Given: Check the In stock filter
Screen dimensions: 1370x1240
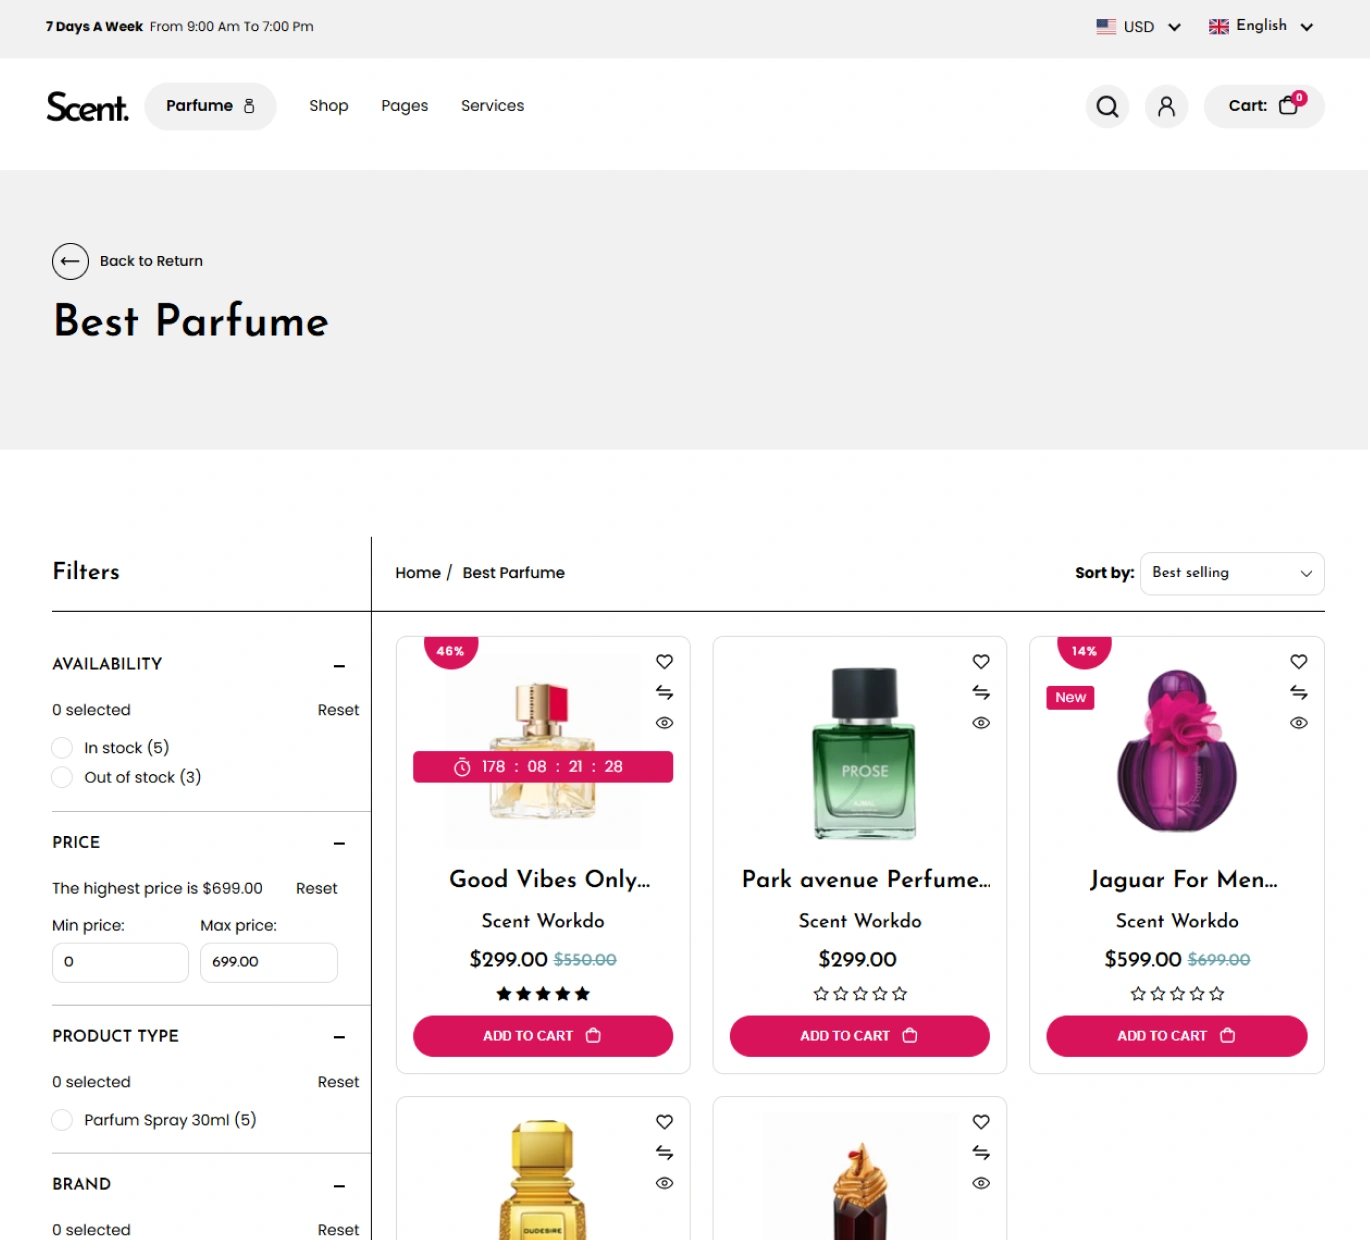Looking at the screenshot, I should pos(62,748).
